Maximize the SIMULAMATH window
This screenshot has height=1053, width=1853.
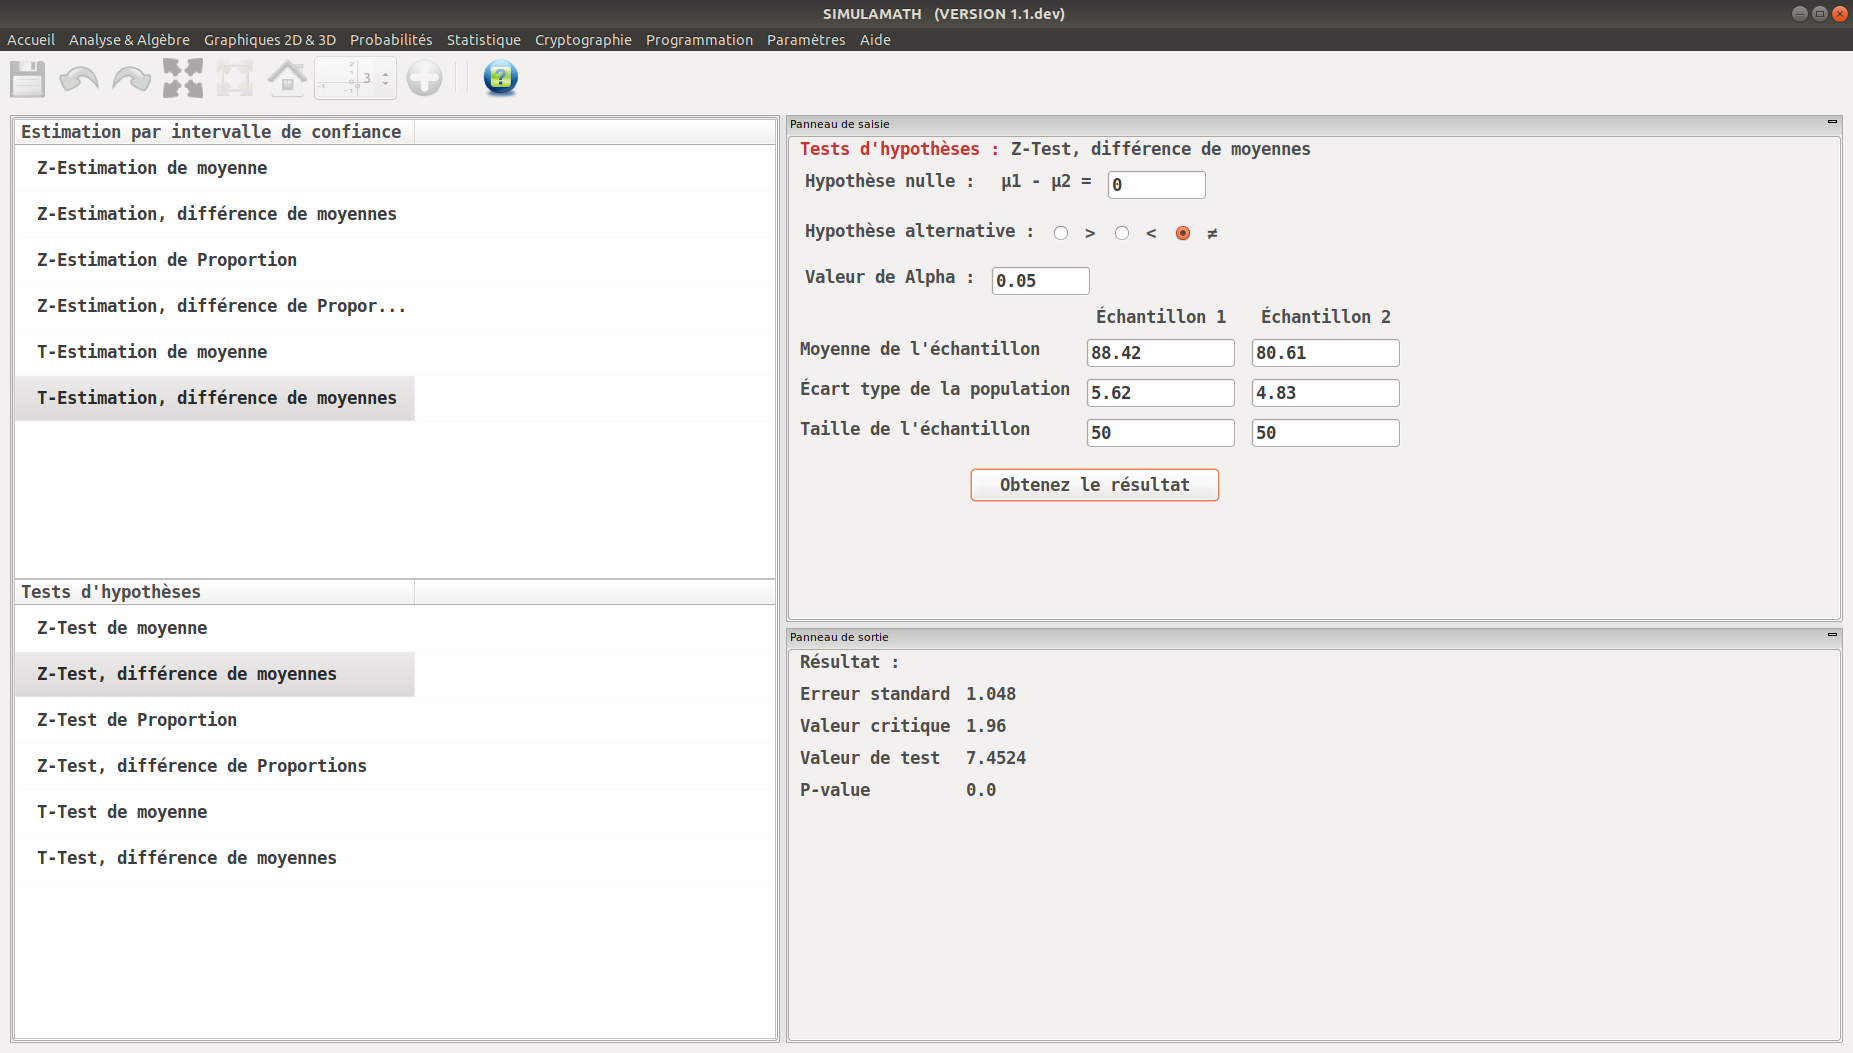(1820, 14)
